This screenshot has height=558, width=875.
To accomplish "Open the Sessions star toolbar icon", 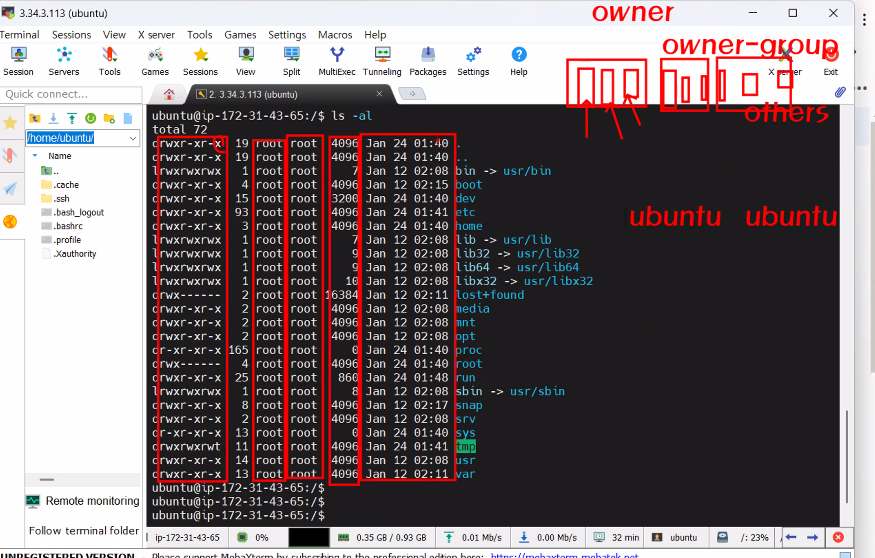I will (200, 61).
